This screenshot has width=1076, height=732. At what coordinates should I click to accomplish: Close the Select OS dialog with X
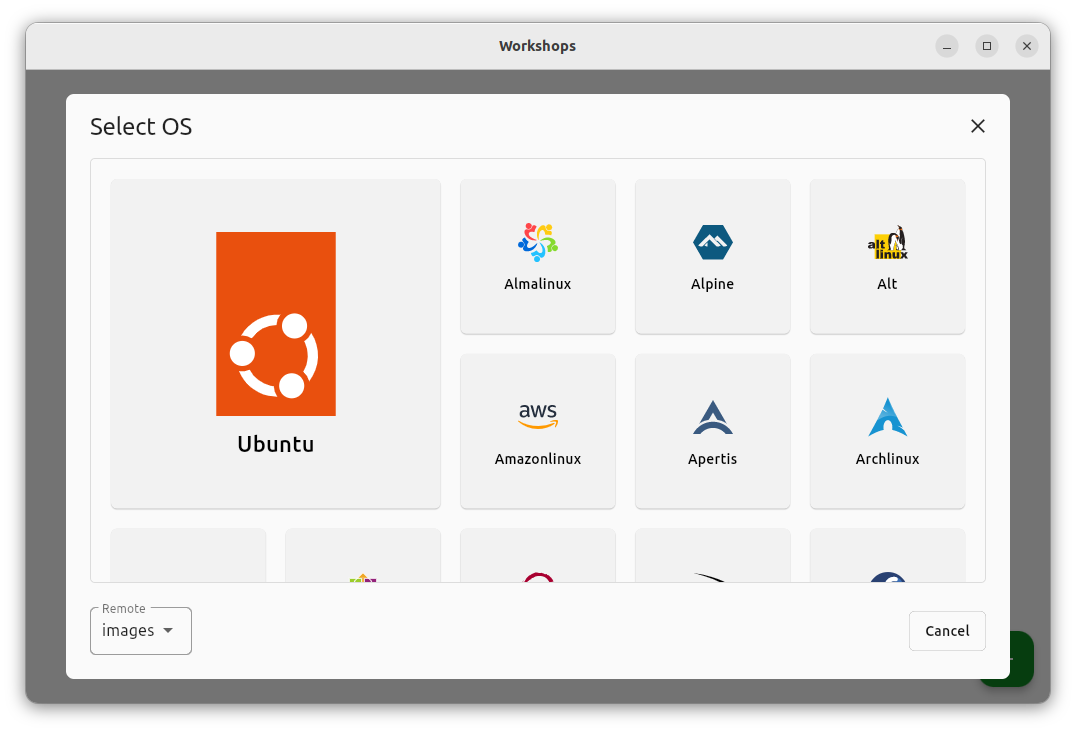(x=977, y=126)
